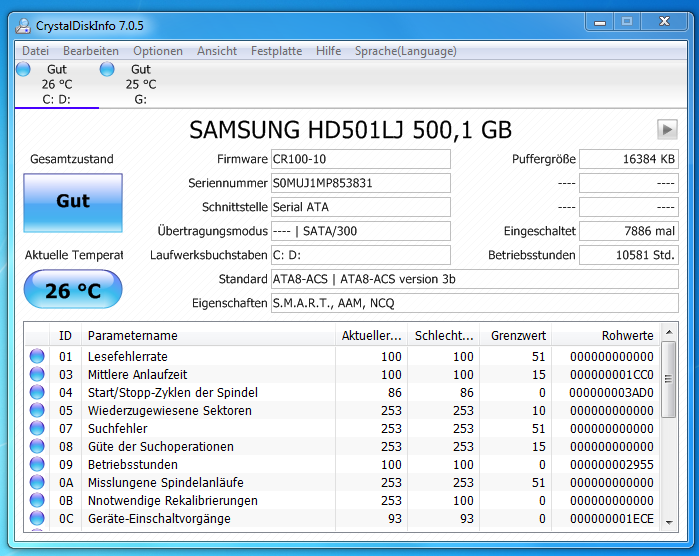
Task: Click the SMART list scrollbar thumb
Action: pos(669,379)
